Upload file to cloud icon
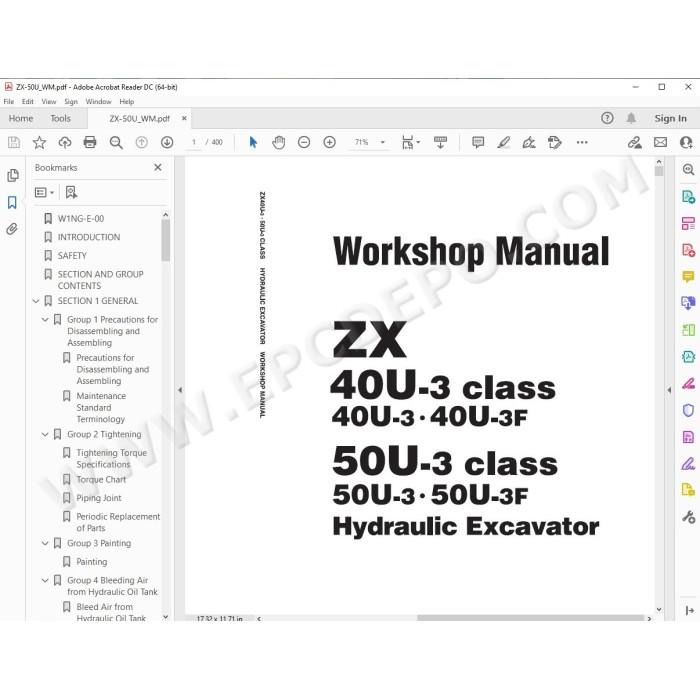Screen dimensions: 700x700 65,142
